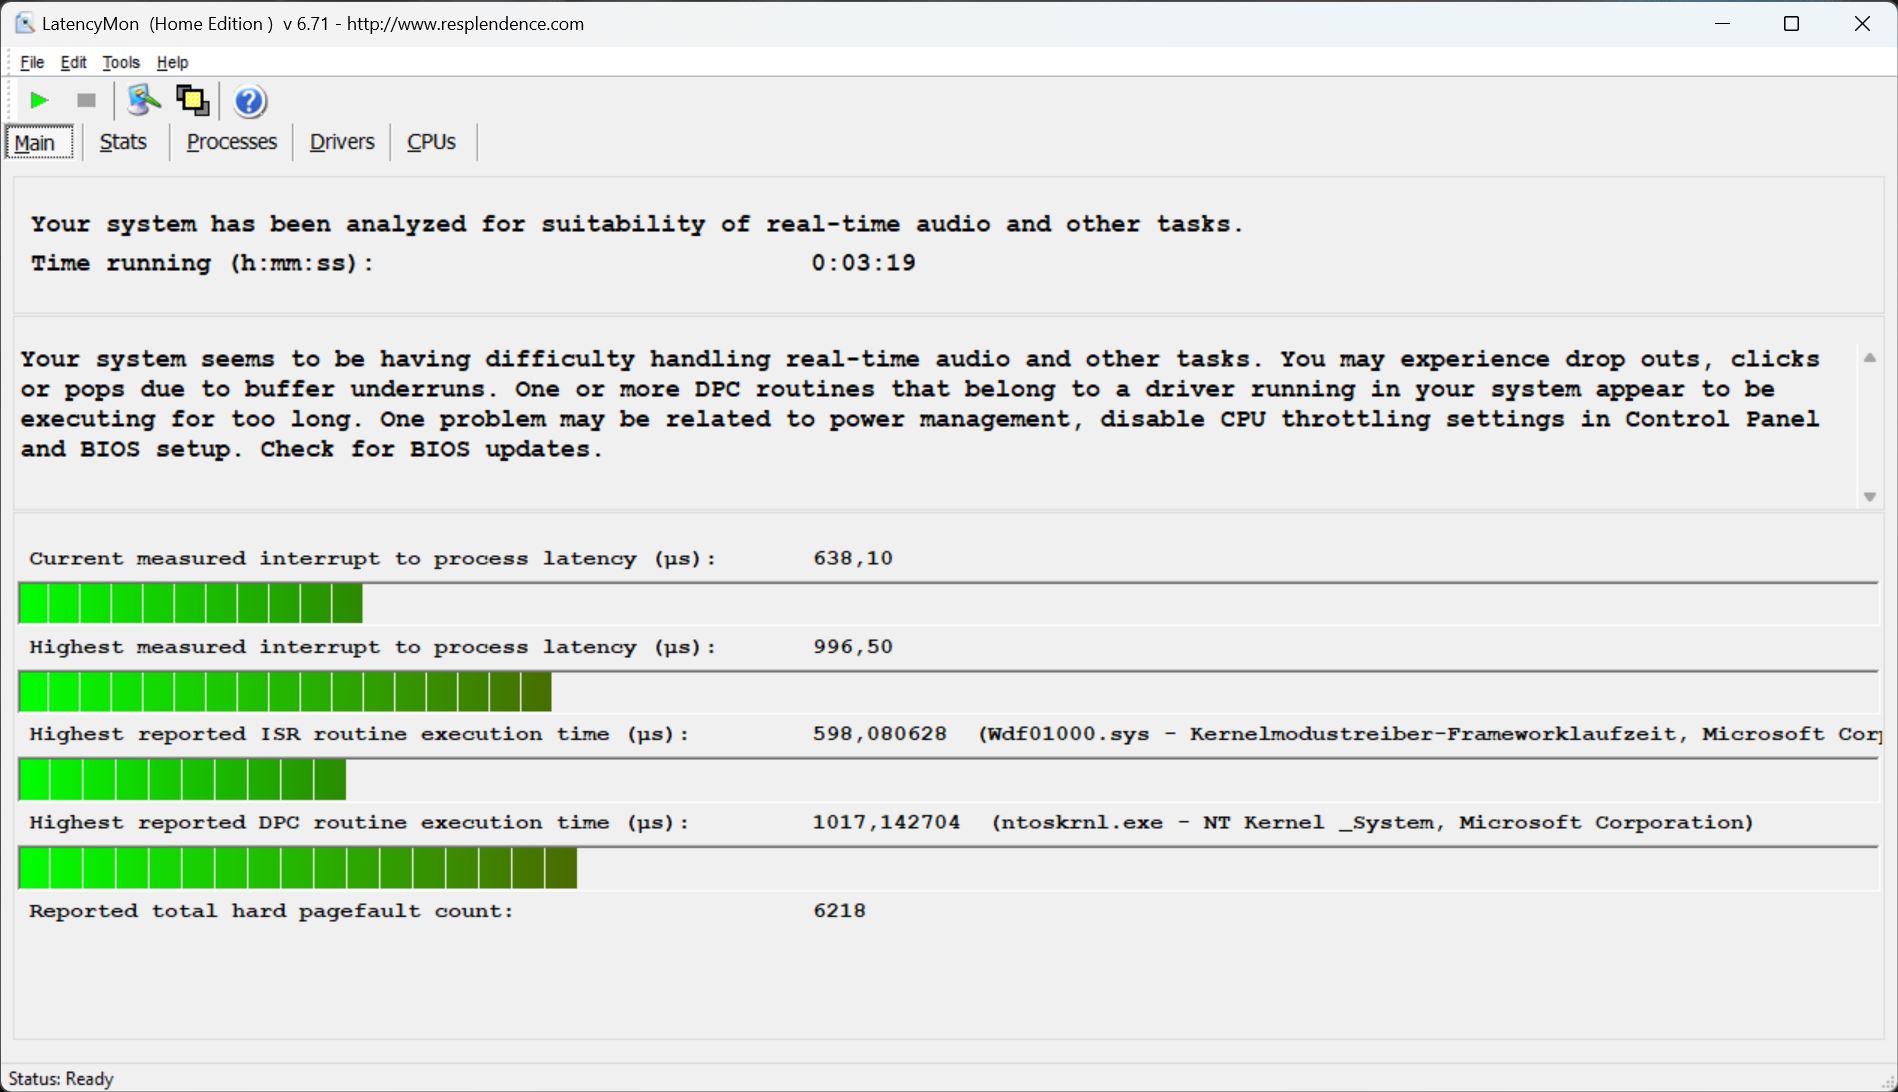Click the gray stop monitor button

click(86, 101)
